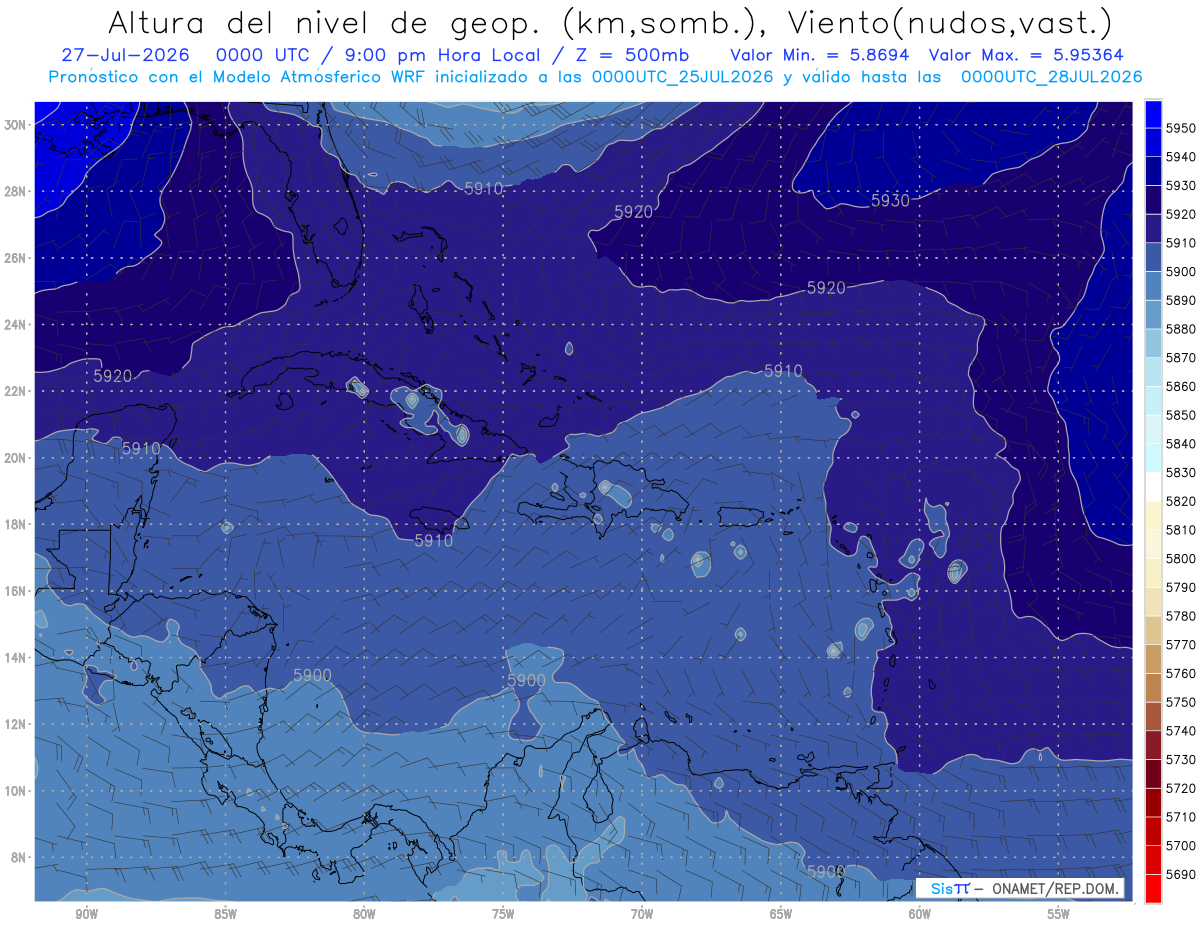Pick the bright red swatch below 5690
This screenshot has height=927, width=1200.
(1153, 888)
